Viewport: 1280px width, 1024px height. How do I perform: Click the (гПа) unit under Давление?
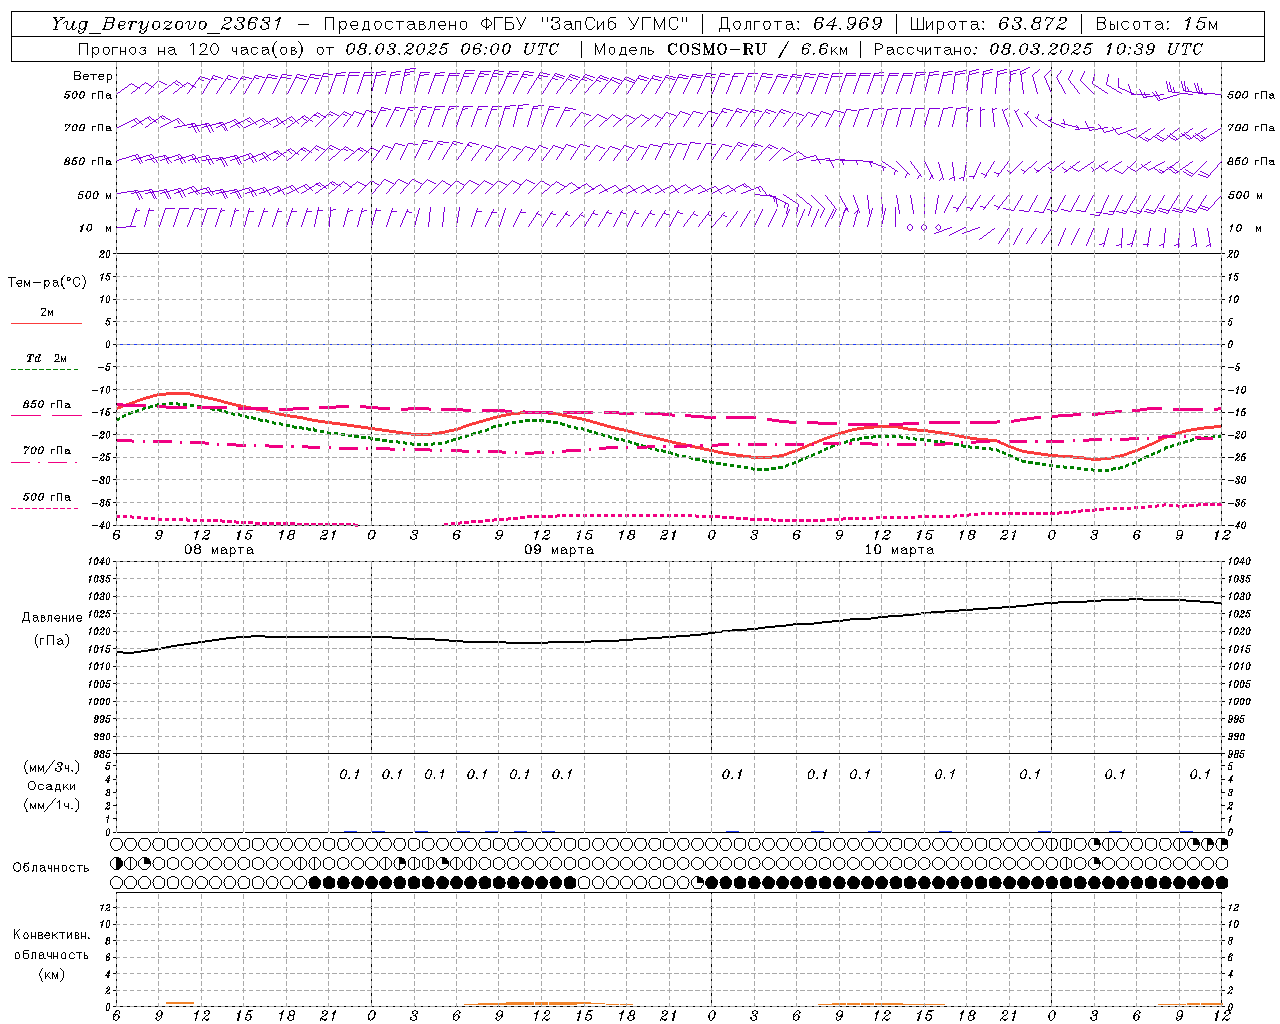52,640
